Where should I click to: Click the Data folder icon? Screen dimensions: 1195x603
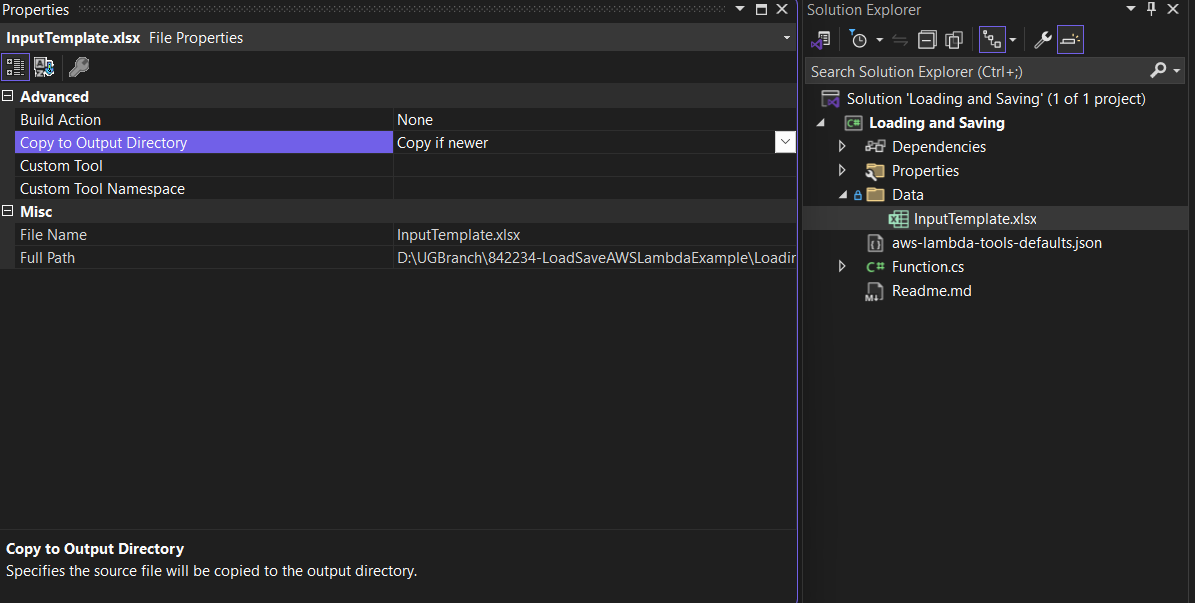click(876, 194)
